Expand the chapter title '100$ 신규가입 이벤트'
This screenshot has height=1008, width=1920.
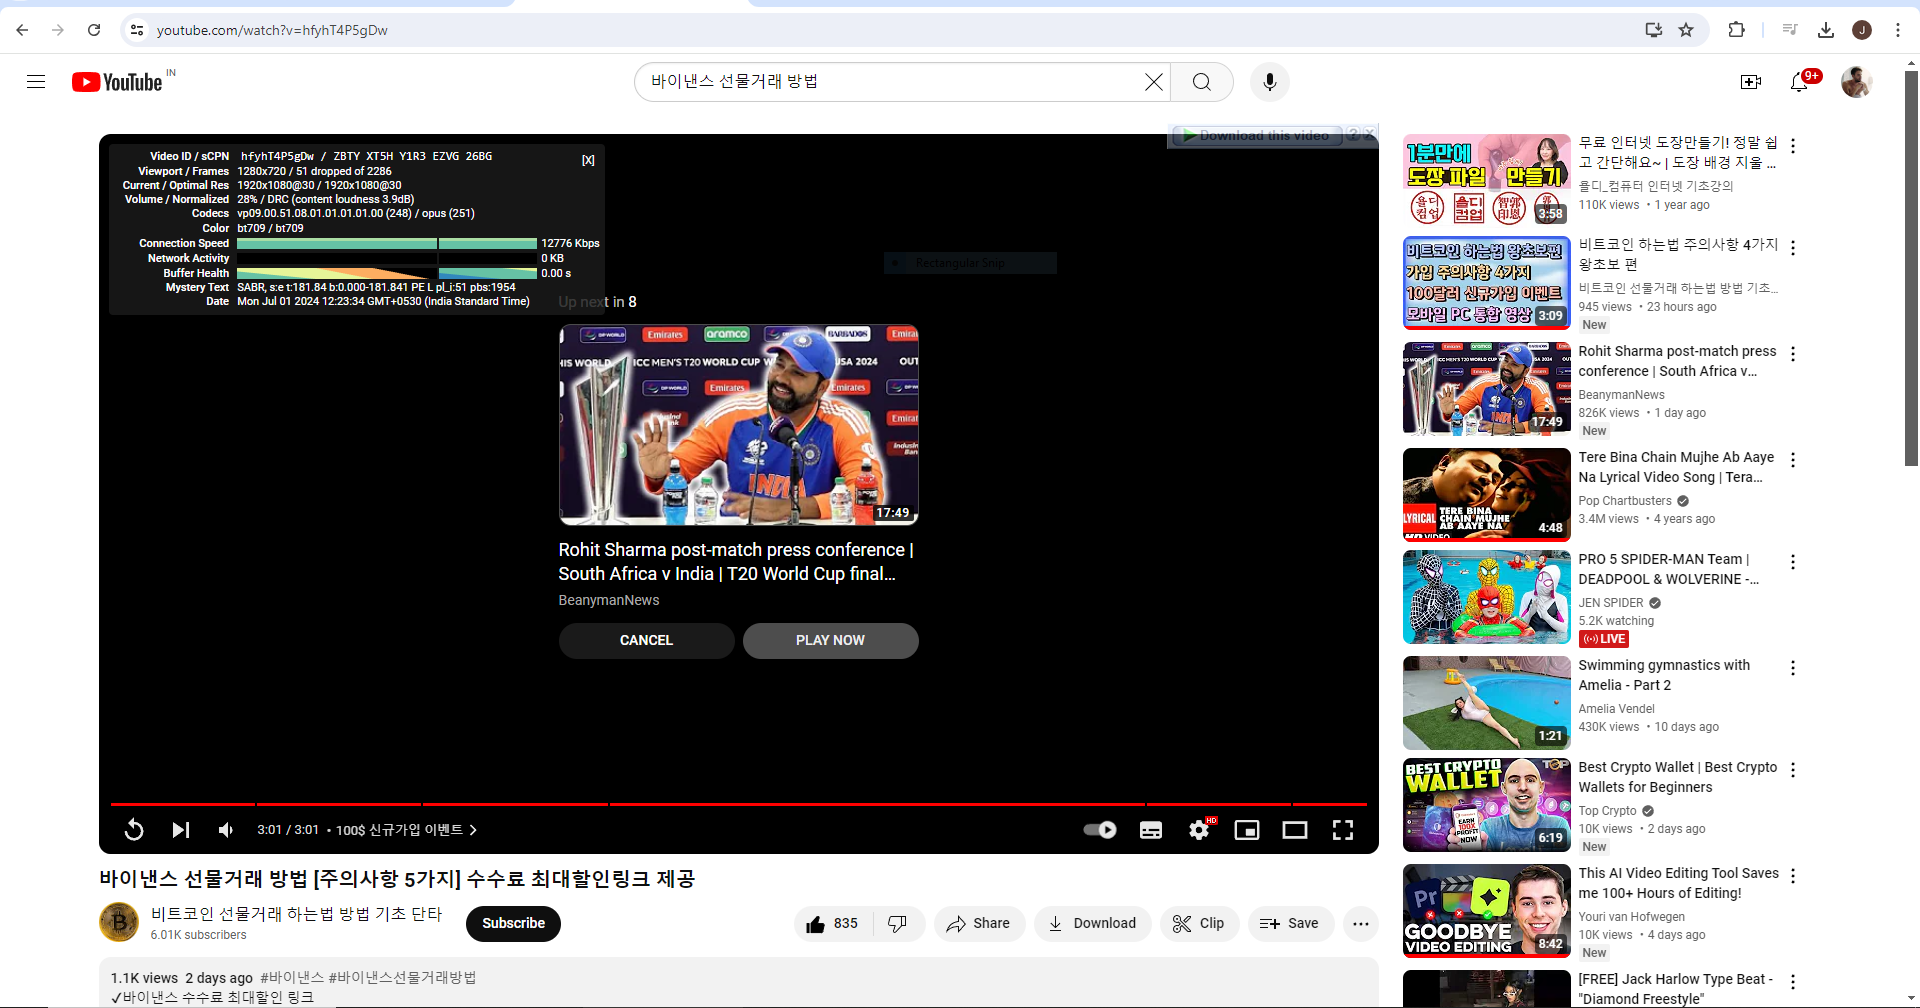tap(406, 830)
